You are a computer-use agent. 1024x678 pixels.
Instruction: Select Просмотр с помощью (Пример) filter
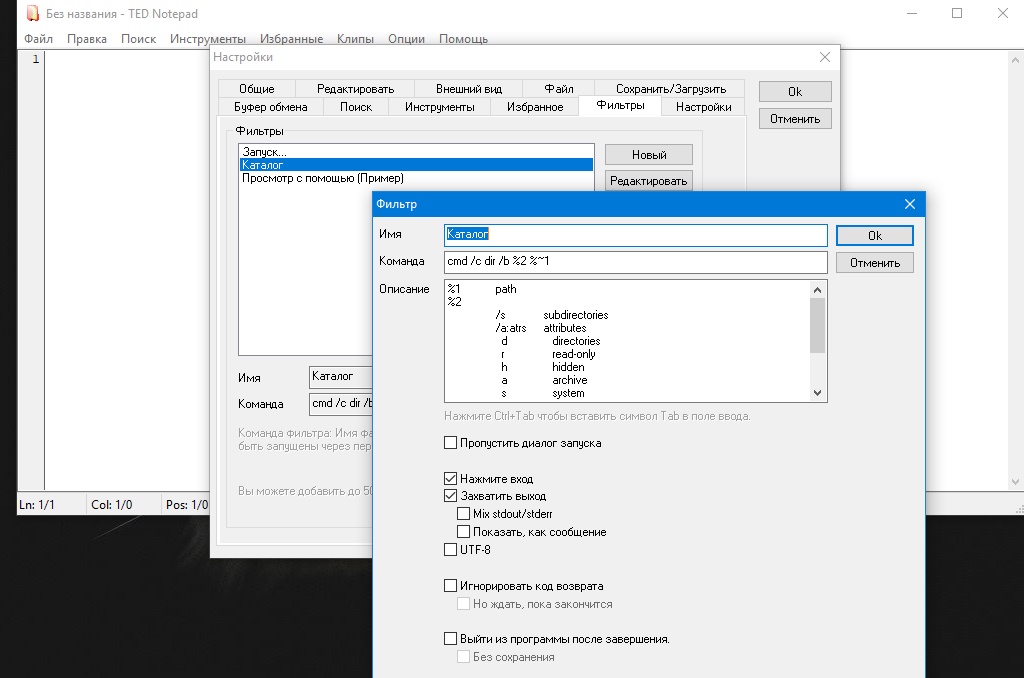[417, 178]
